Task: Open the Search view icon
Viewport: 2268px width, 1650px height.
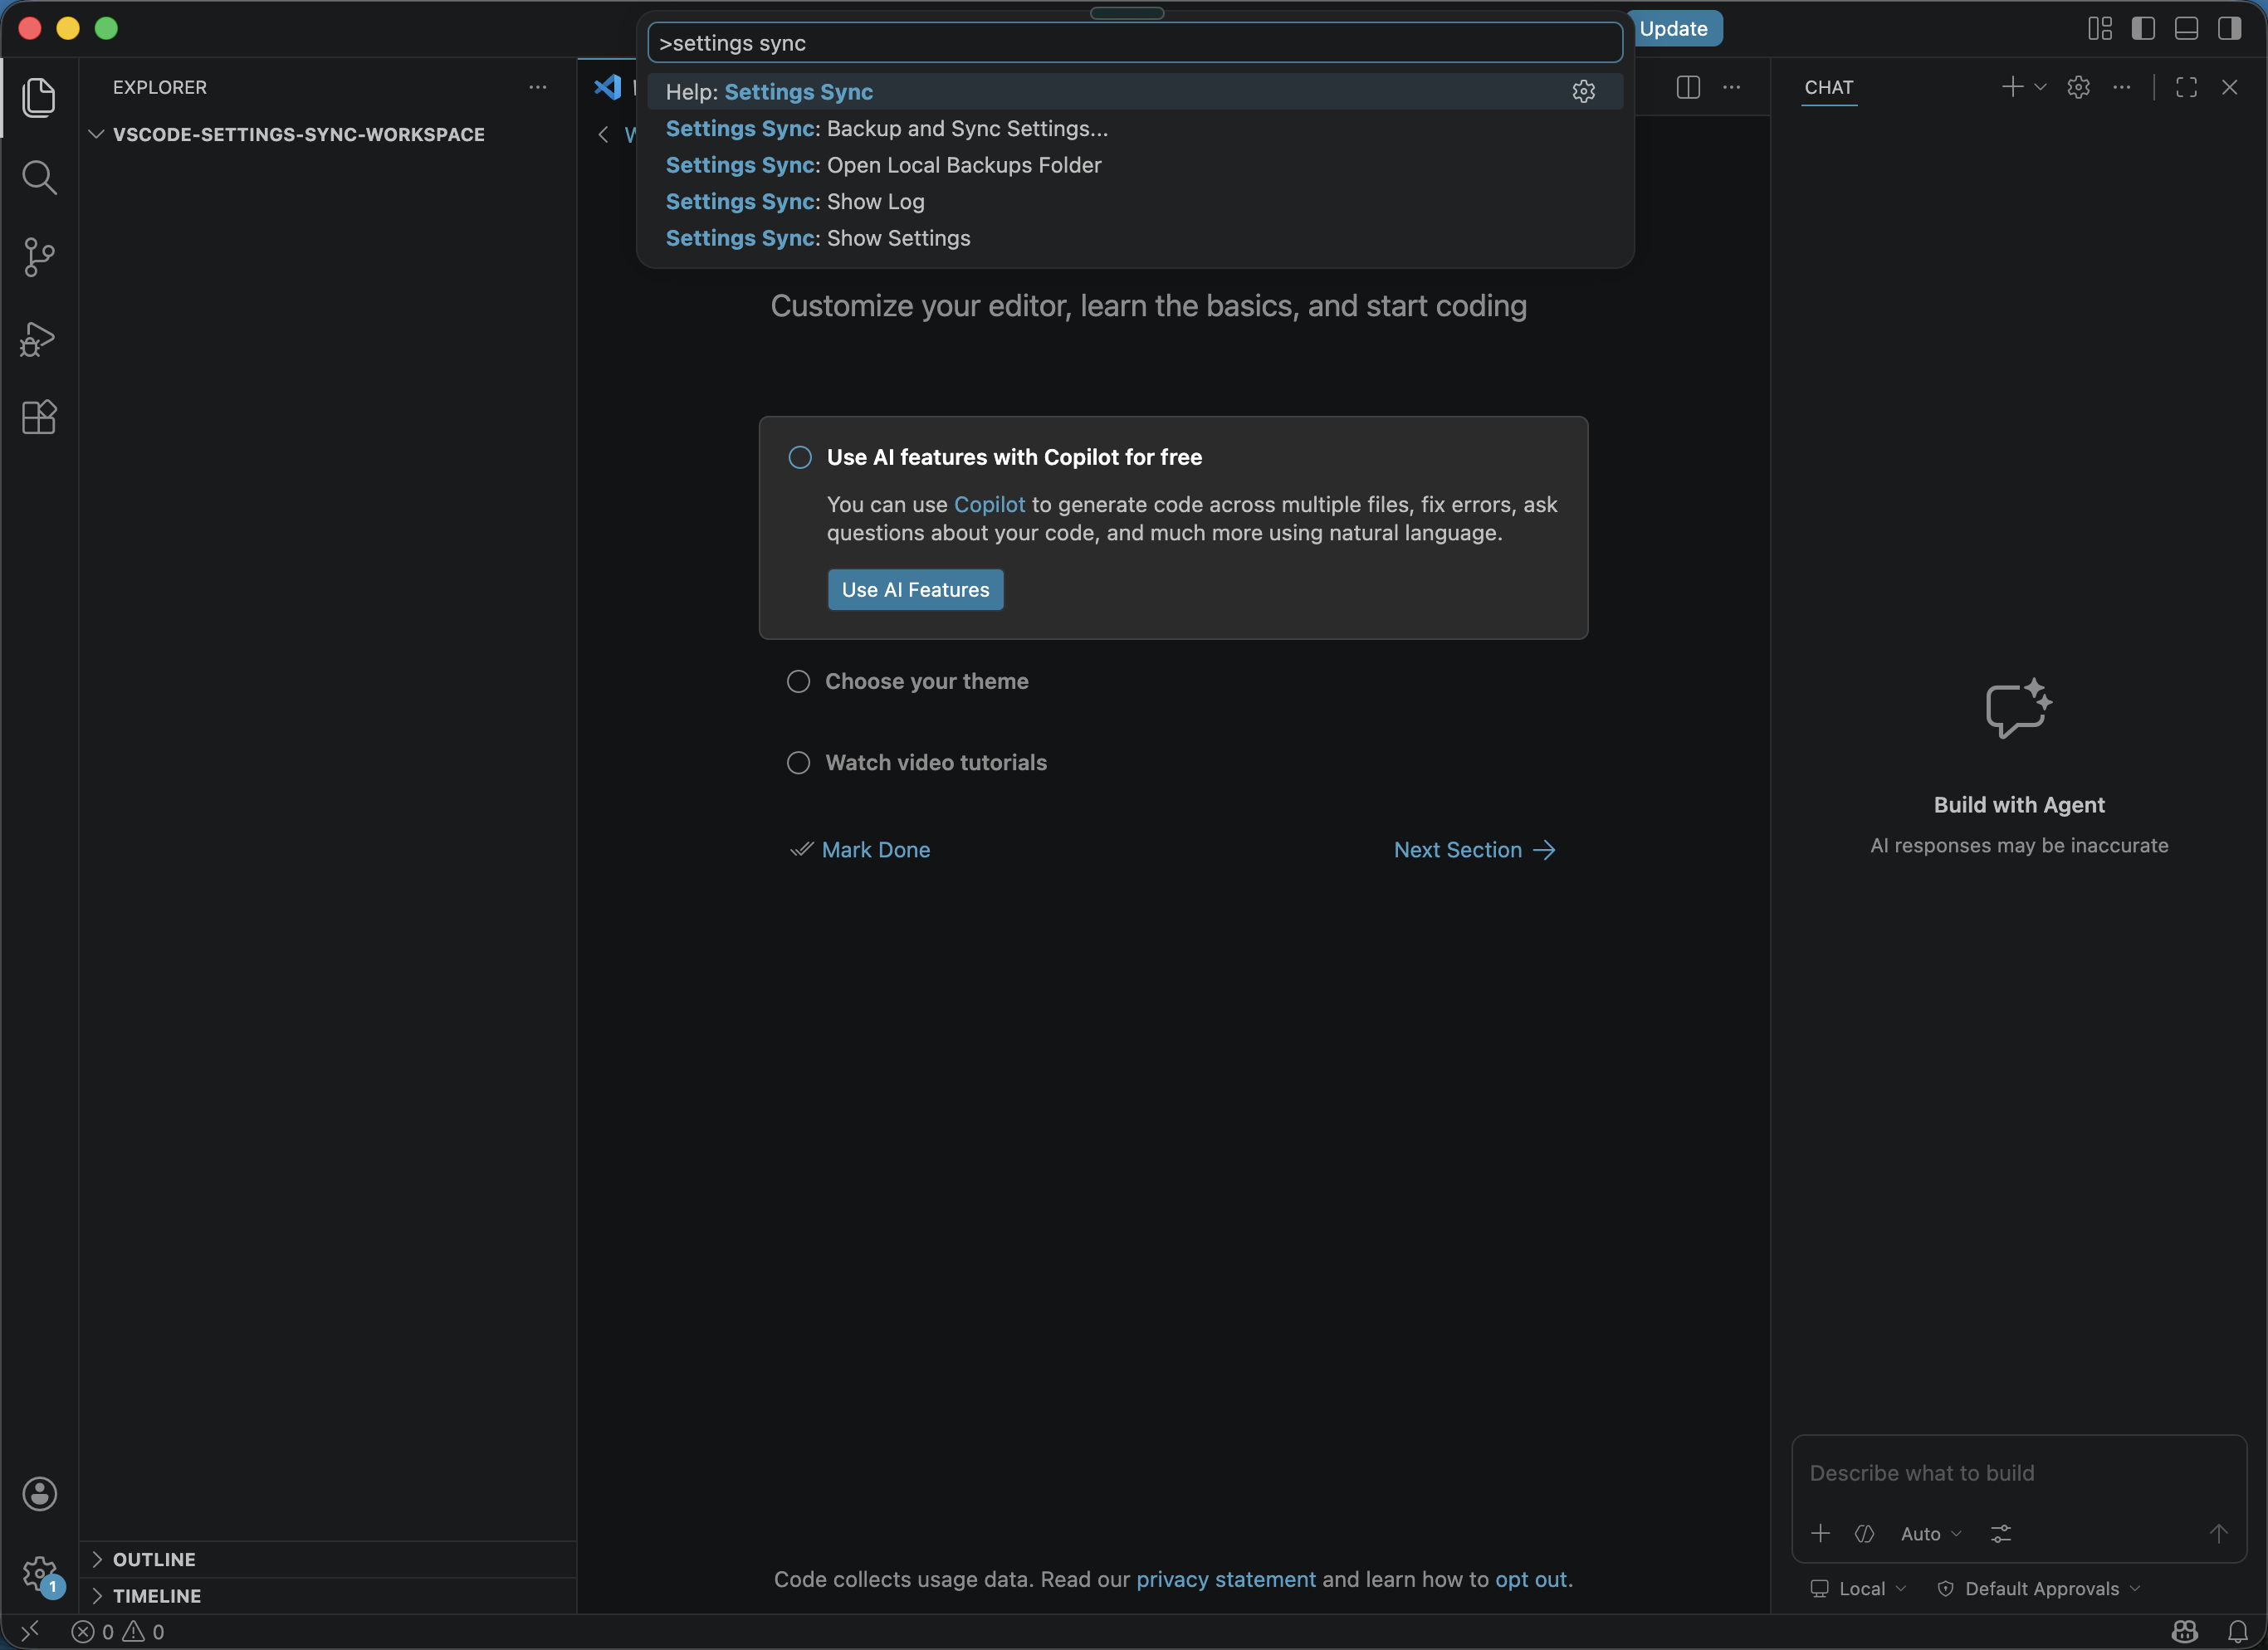Action: 39,178
